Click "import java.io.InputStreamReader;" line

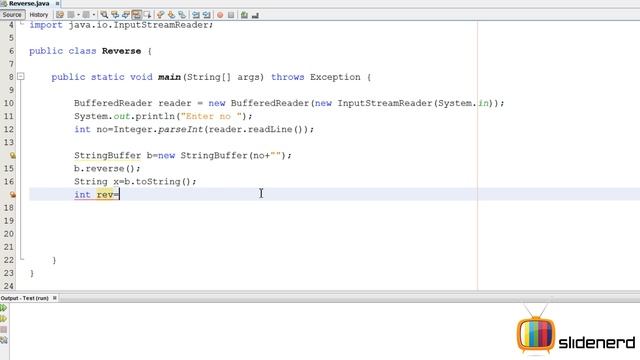coord(121,25)
